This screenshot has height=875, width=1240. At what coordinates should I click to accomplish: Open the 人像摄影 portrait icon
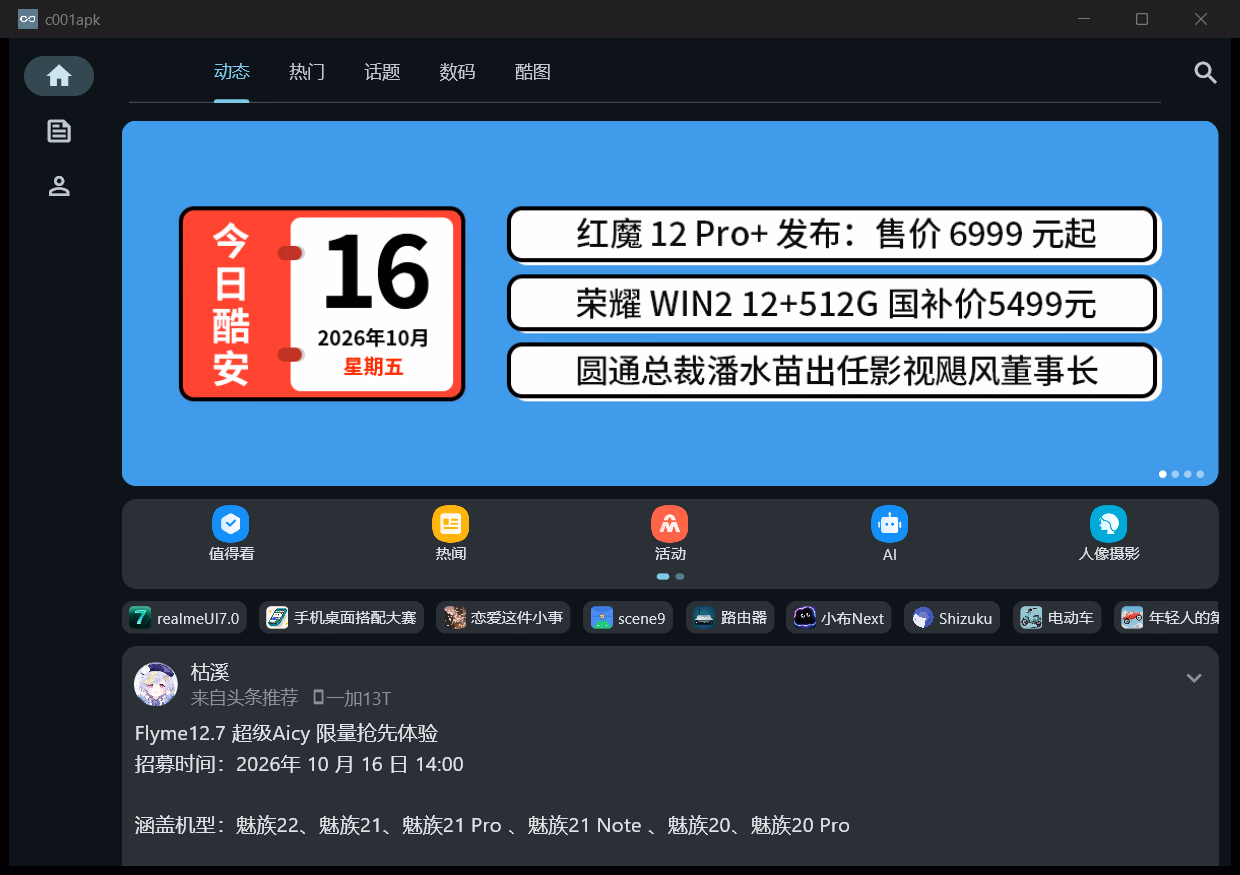point(1109,523)
